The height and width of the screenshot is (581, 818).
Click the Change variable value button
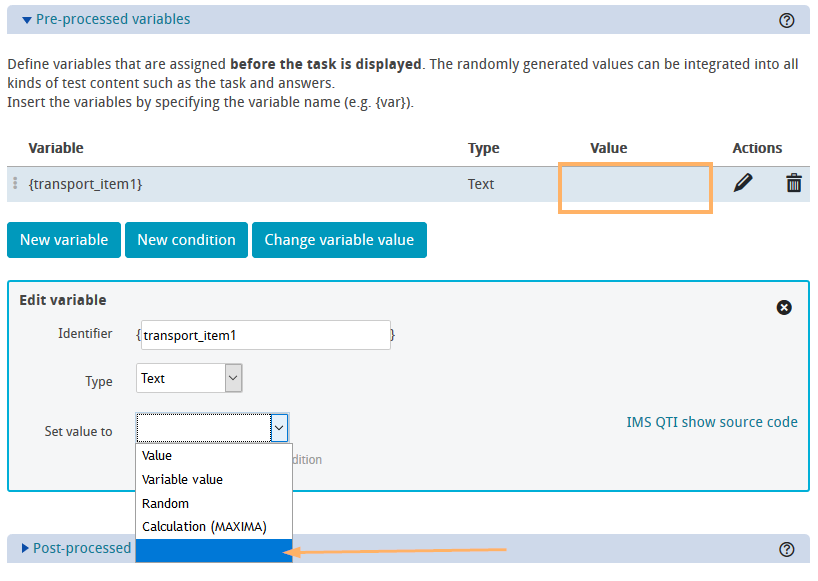point(339,240)
